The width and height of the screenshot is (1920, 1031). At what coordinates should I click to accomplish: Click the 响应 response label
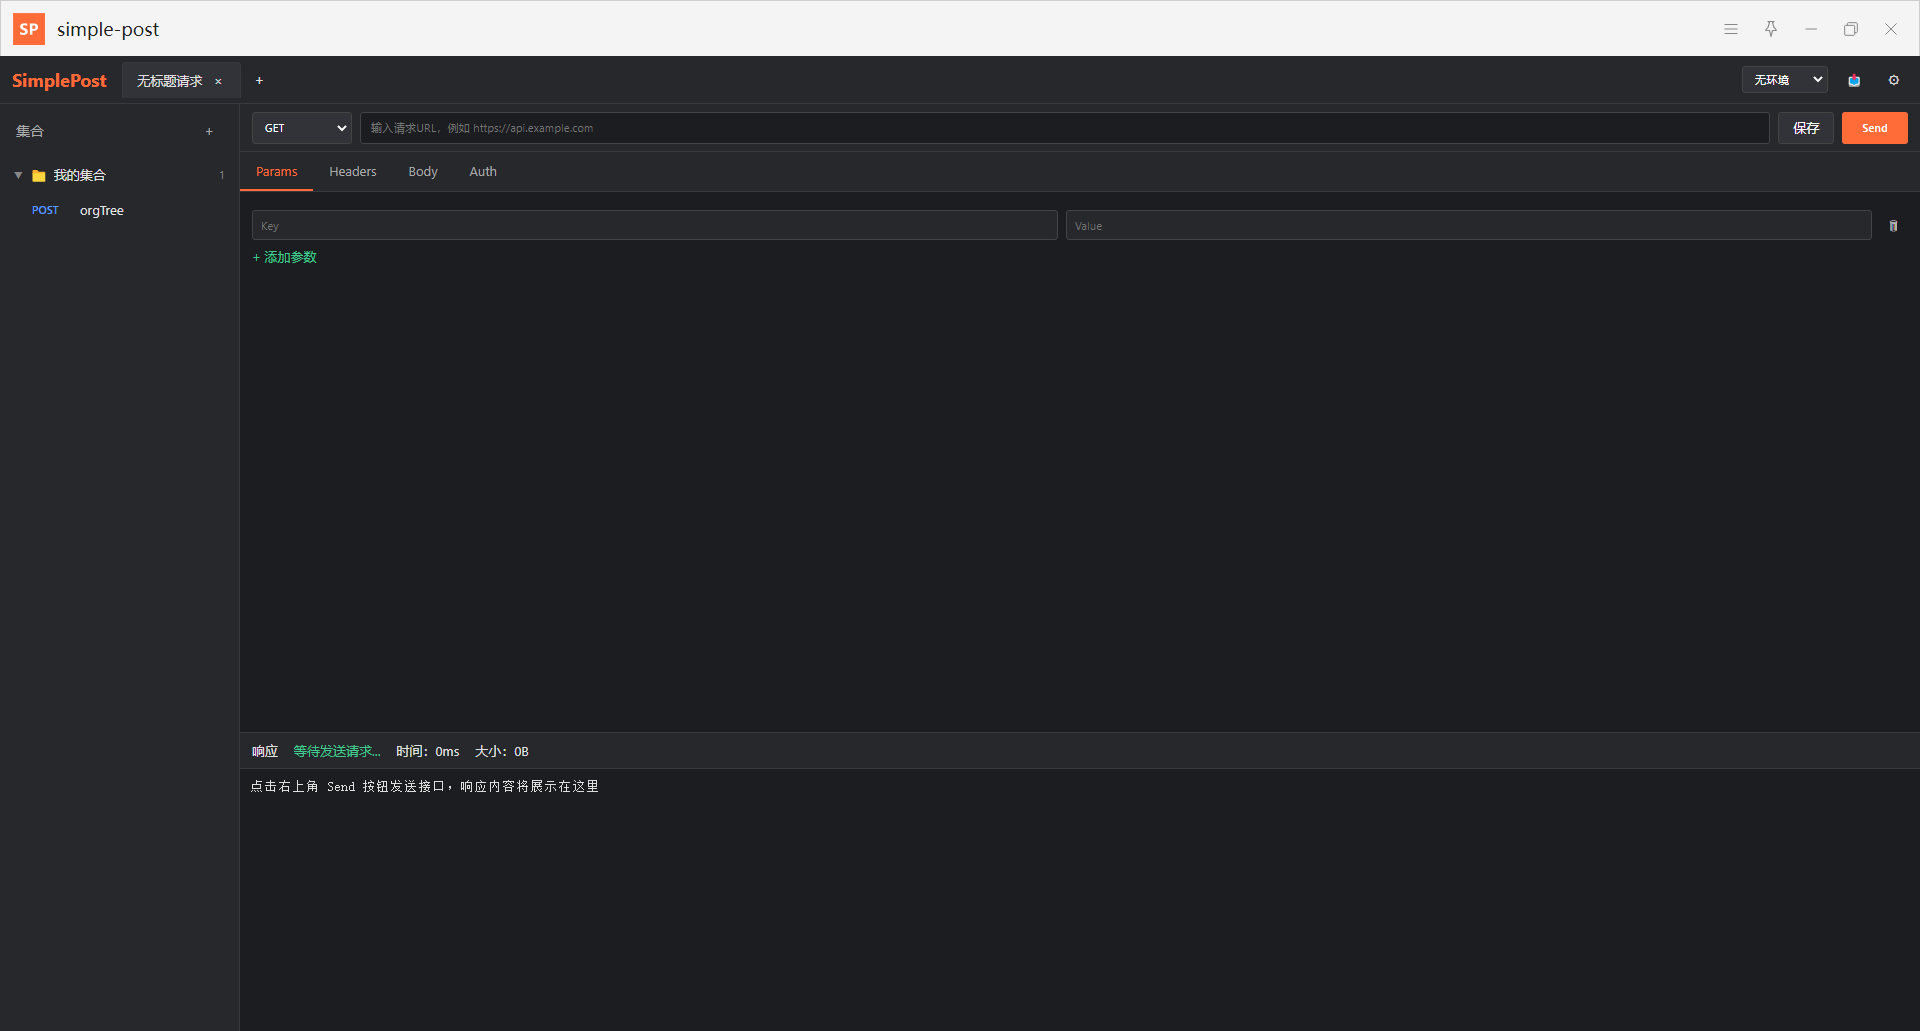click(x=265, y=751)
